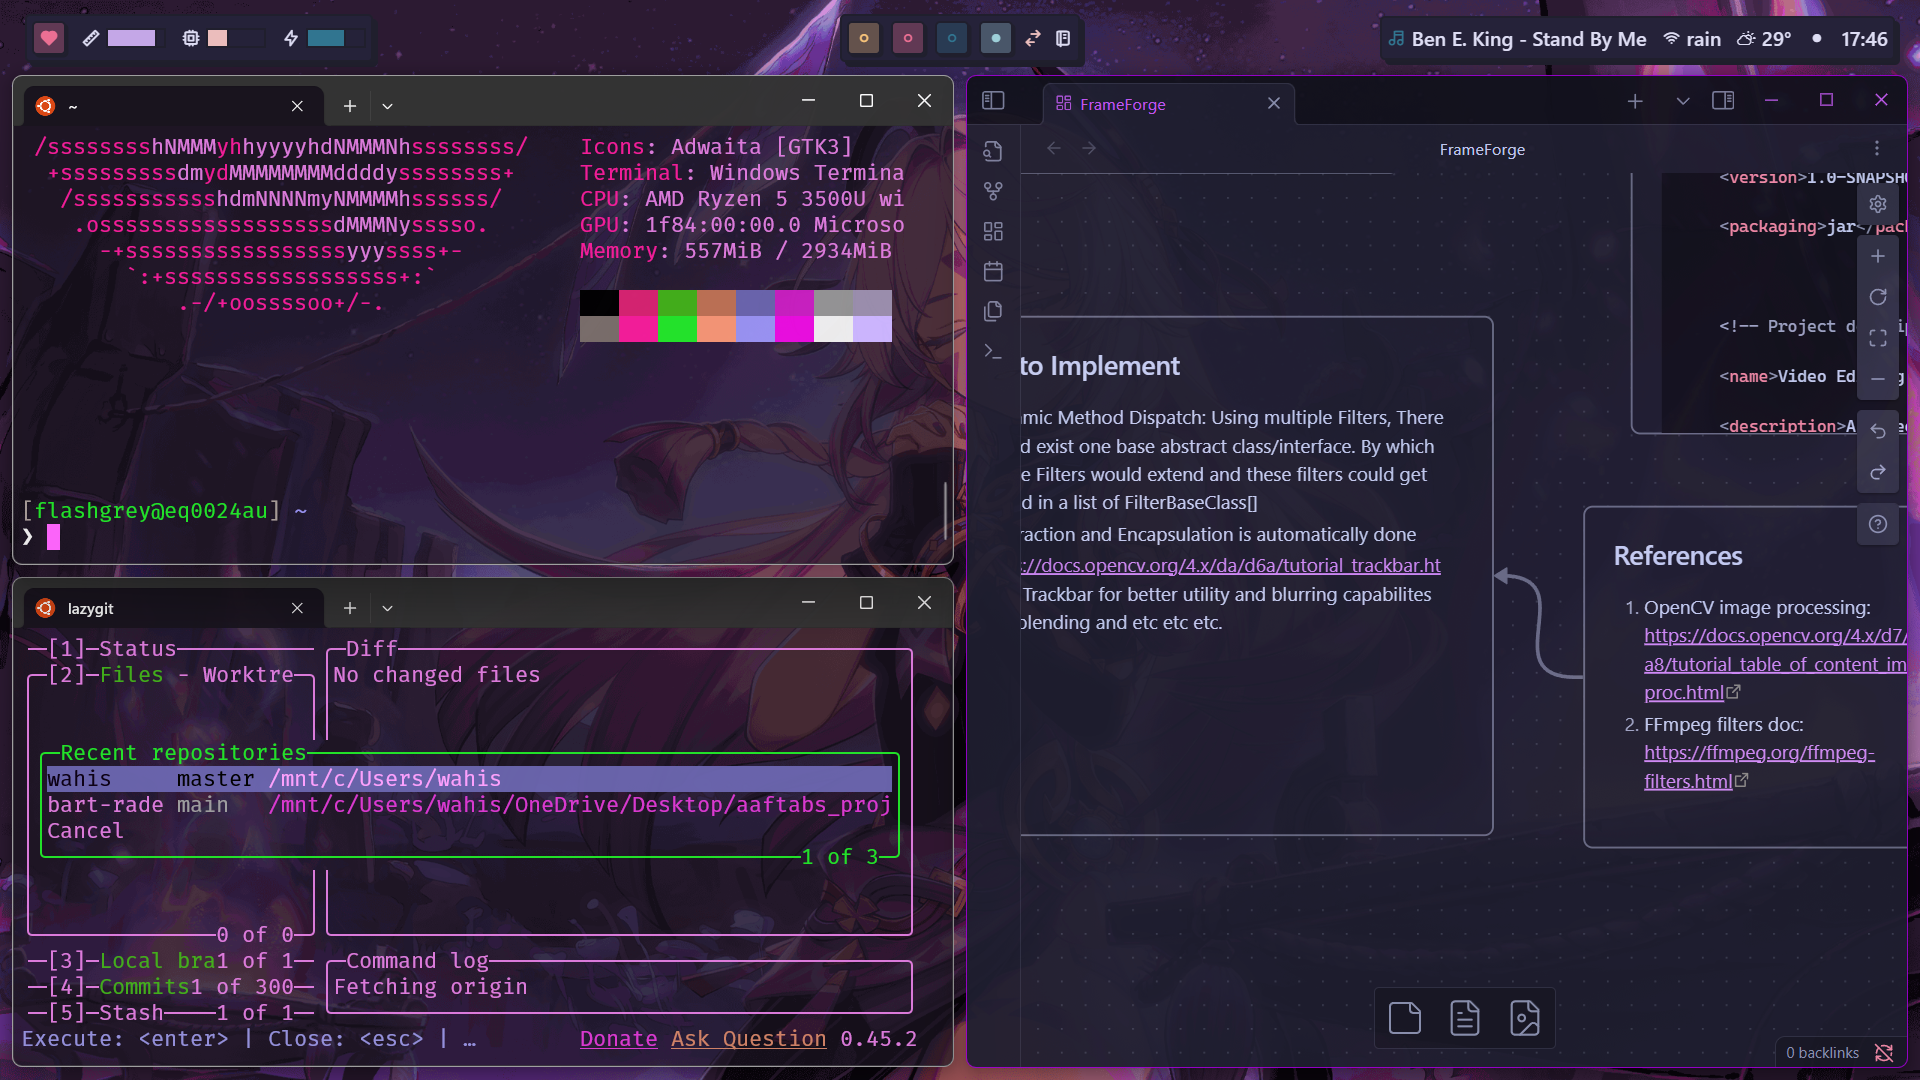
Task: Open the dashboard widgets sidebar icon
Action: click(993, 231)
